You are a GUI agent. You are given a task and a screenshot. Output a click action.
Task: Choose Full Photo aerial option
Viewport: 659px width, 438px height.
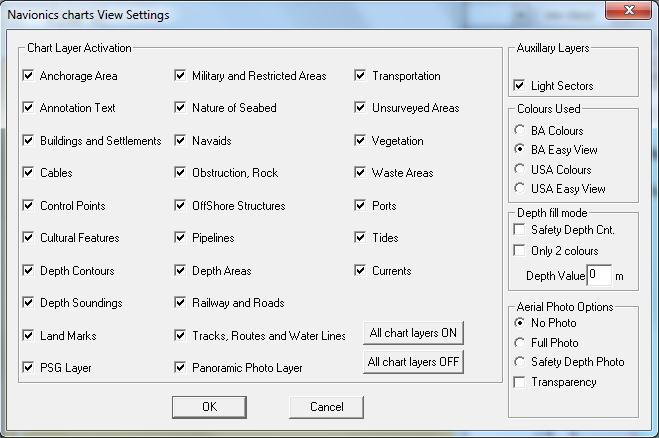point(519,343)
